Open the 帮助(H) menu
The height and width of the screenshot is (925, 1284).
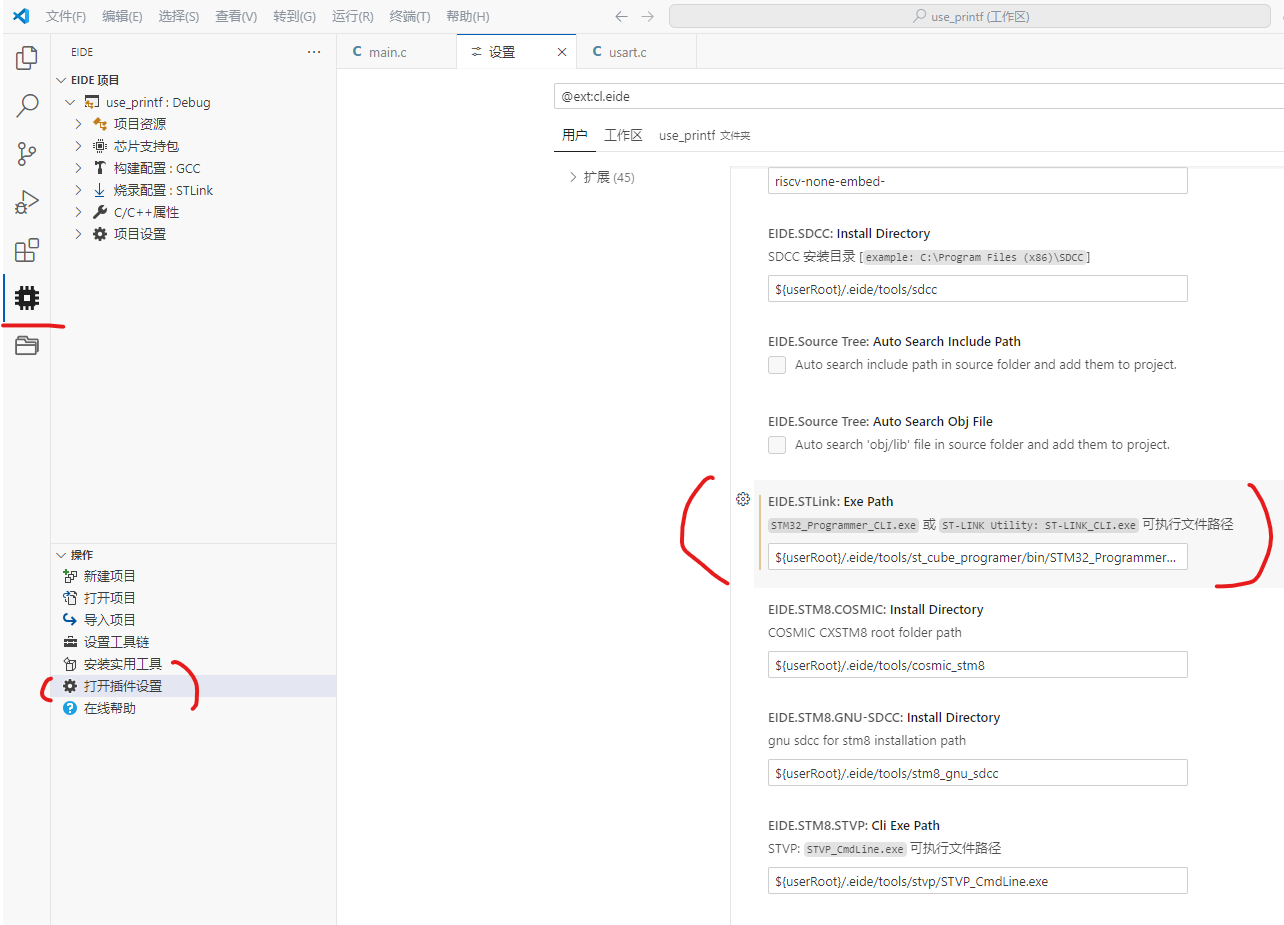pyautogui.click(x=468, y=17)
